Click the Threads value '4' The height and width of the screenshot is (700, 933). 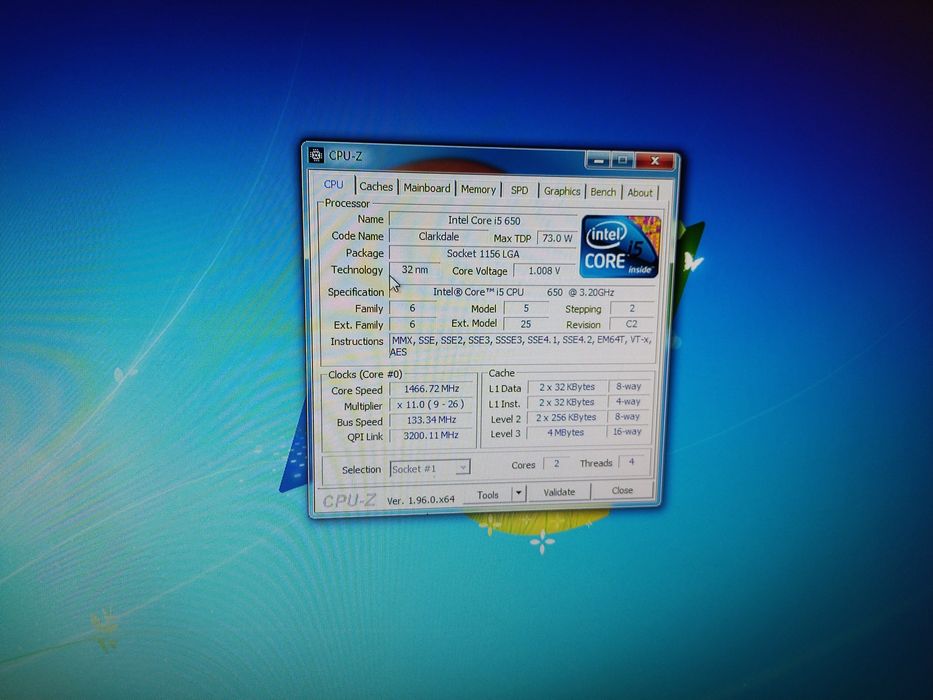631,461
